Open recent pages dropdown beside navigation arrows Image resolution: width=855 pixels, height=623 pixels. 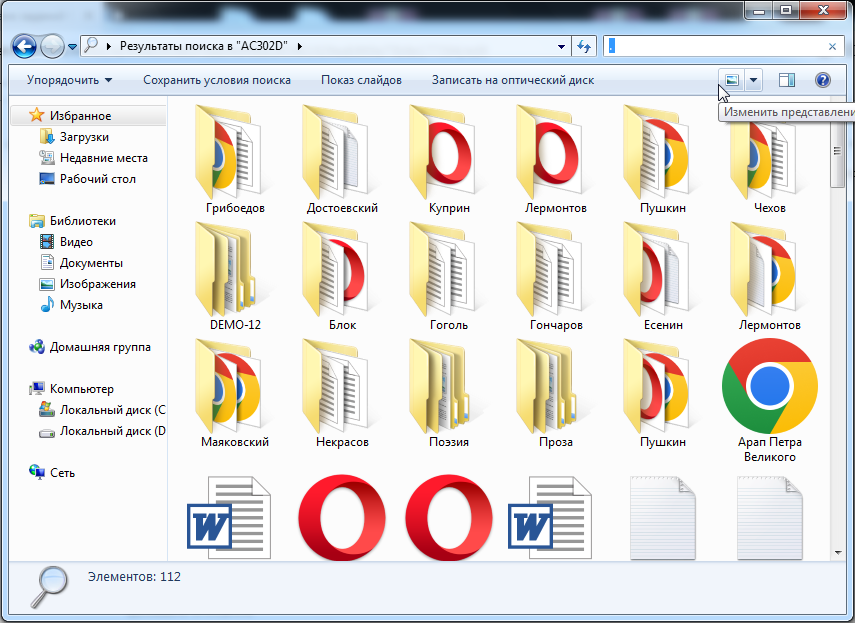pos(72,47)
